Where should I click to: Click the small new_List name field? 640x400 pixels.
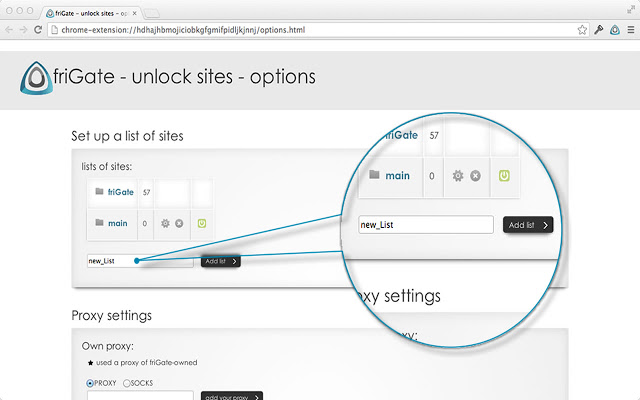(140, 261)
